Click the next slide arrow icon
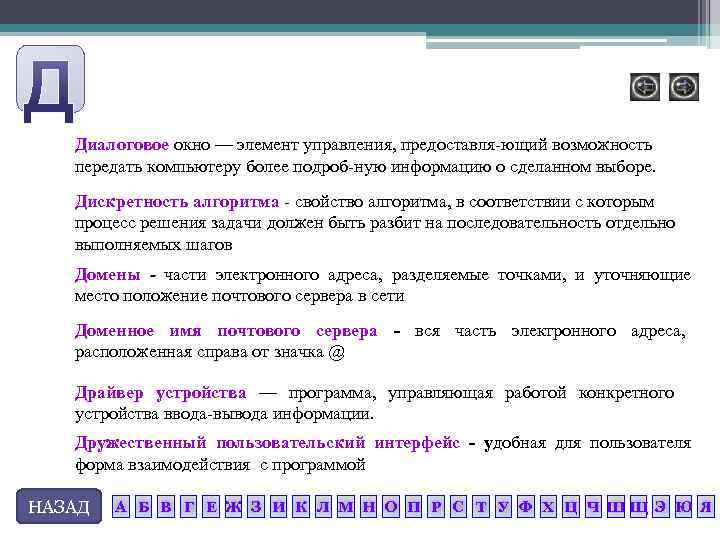The width and height of the screenshot is (720, 540). [684, 87]
